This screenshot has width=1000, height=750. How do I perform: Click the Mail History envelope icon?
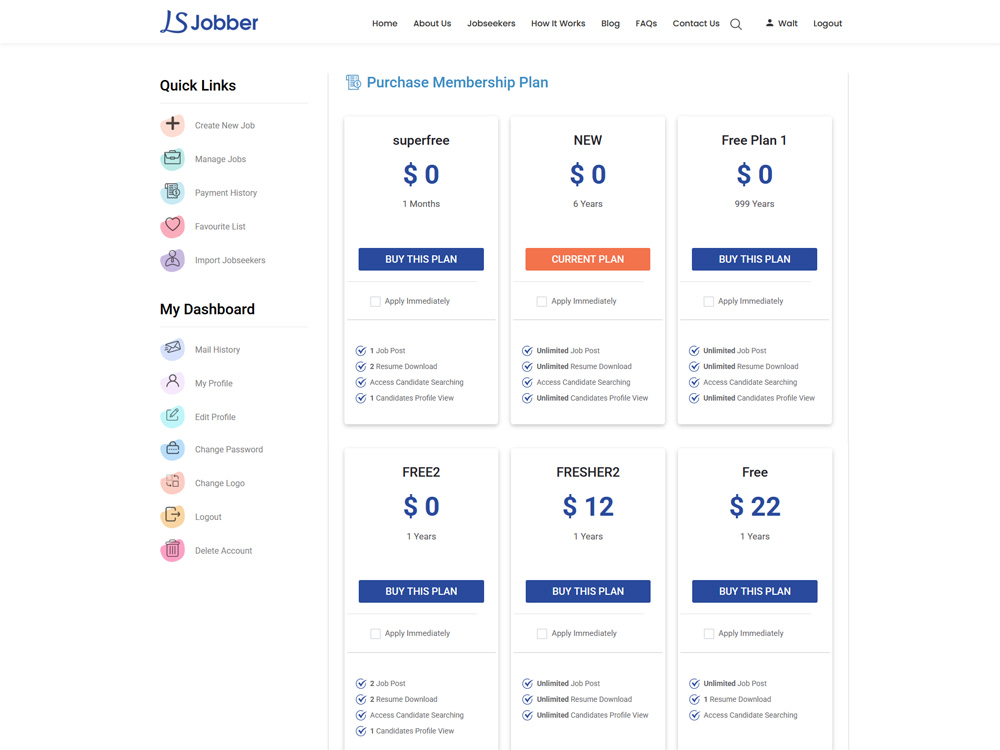coord(172,349)
